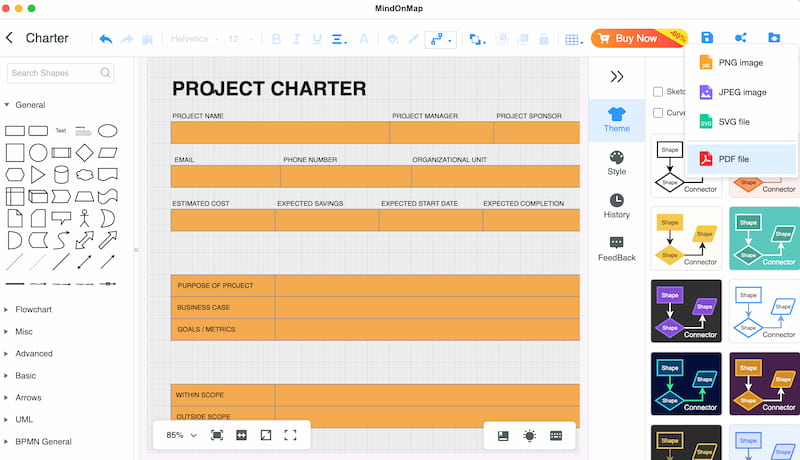Click the orange Buy Now button
800x460 pixels.
point(639,38)
